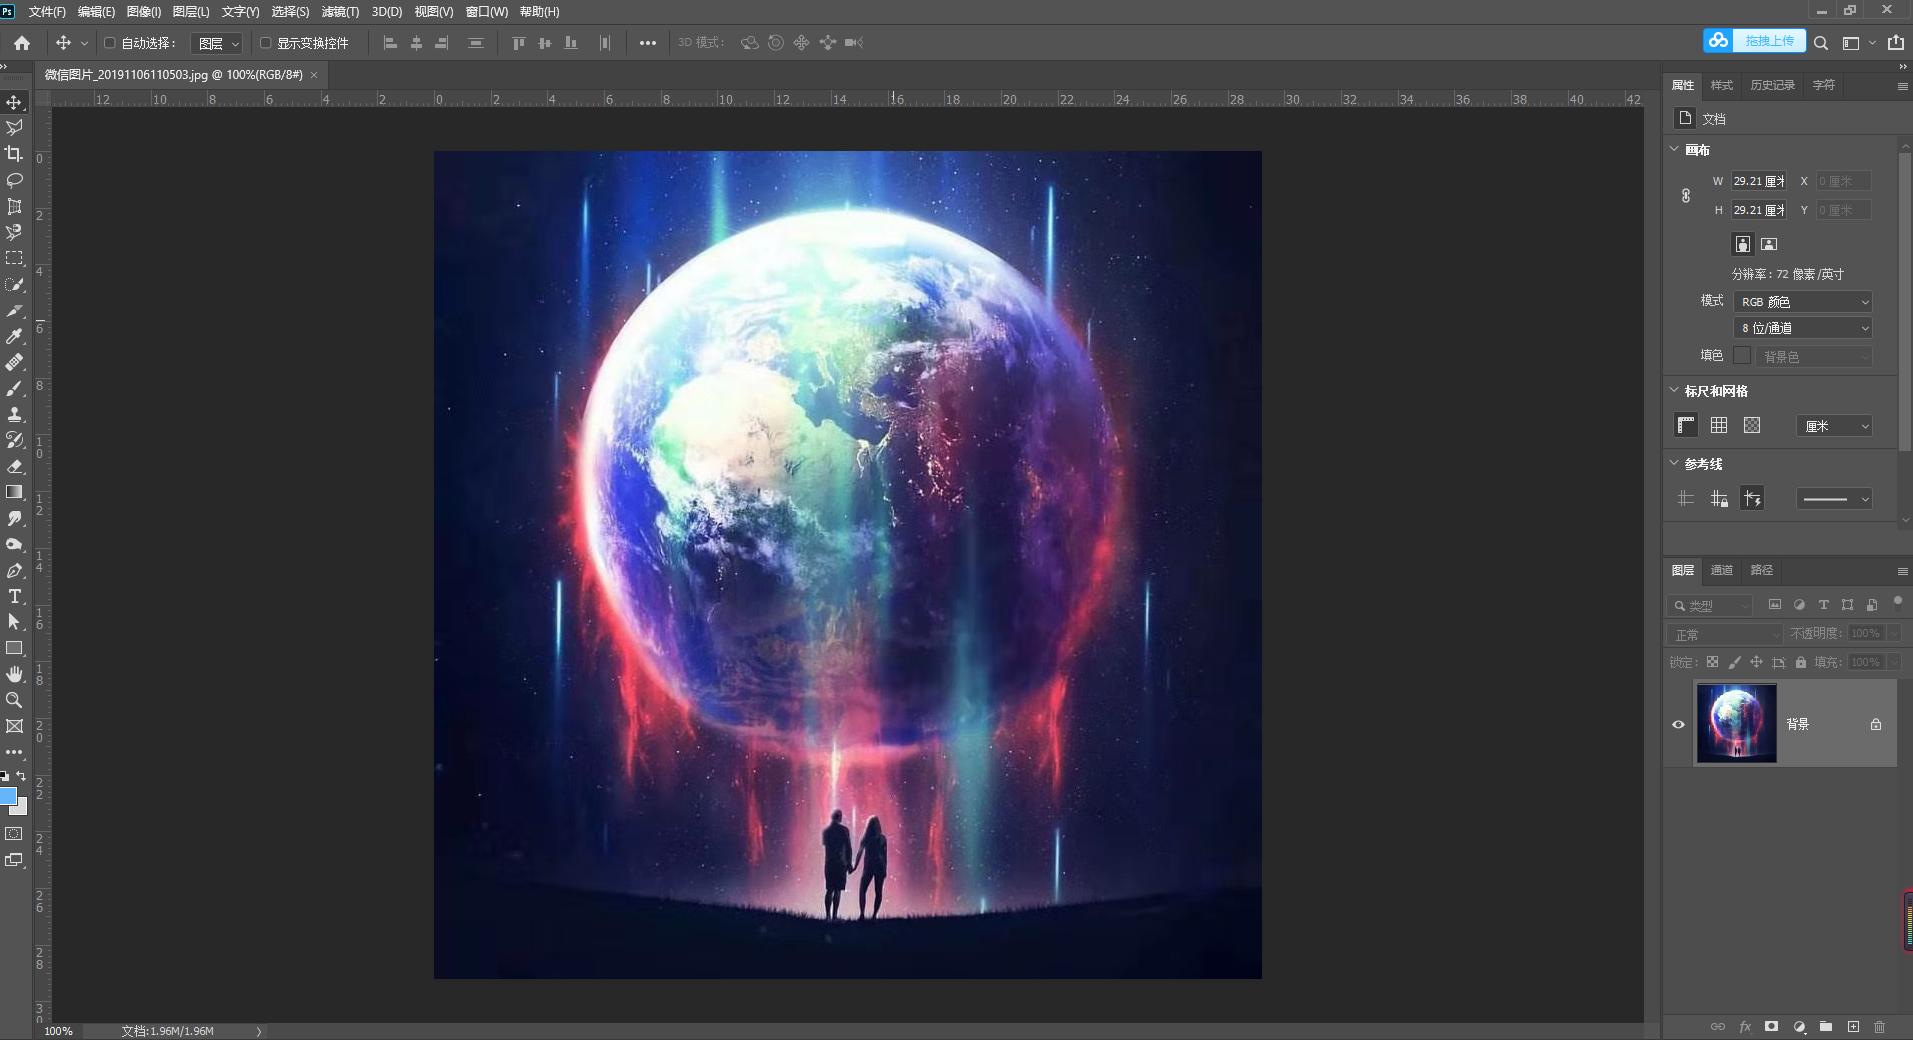This screenshot has width=1913, height=1040.
Task: Click the 历史记录 panel tab
Action: (x=1772, y=85)
